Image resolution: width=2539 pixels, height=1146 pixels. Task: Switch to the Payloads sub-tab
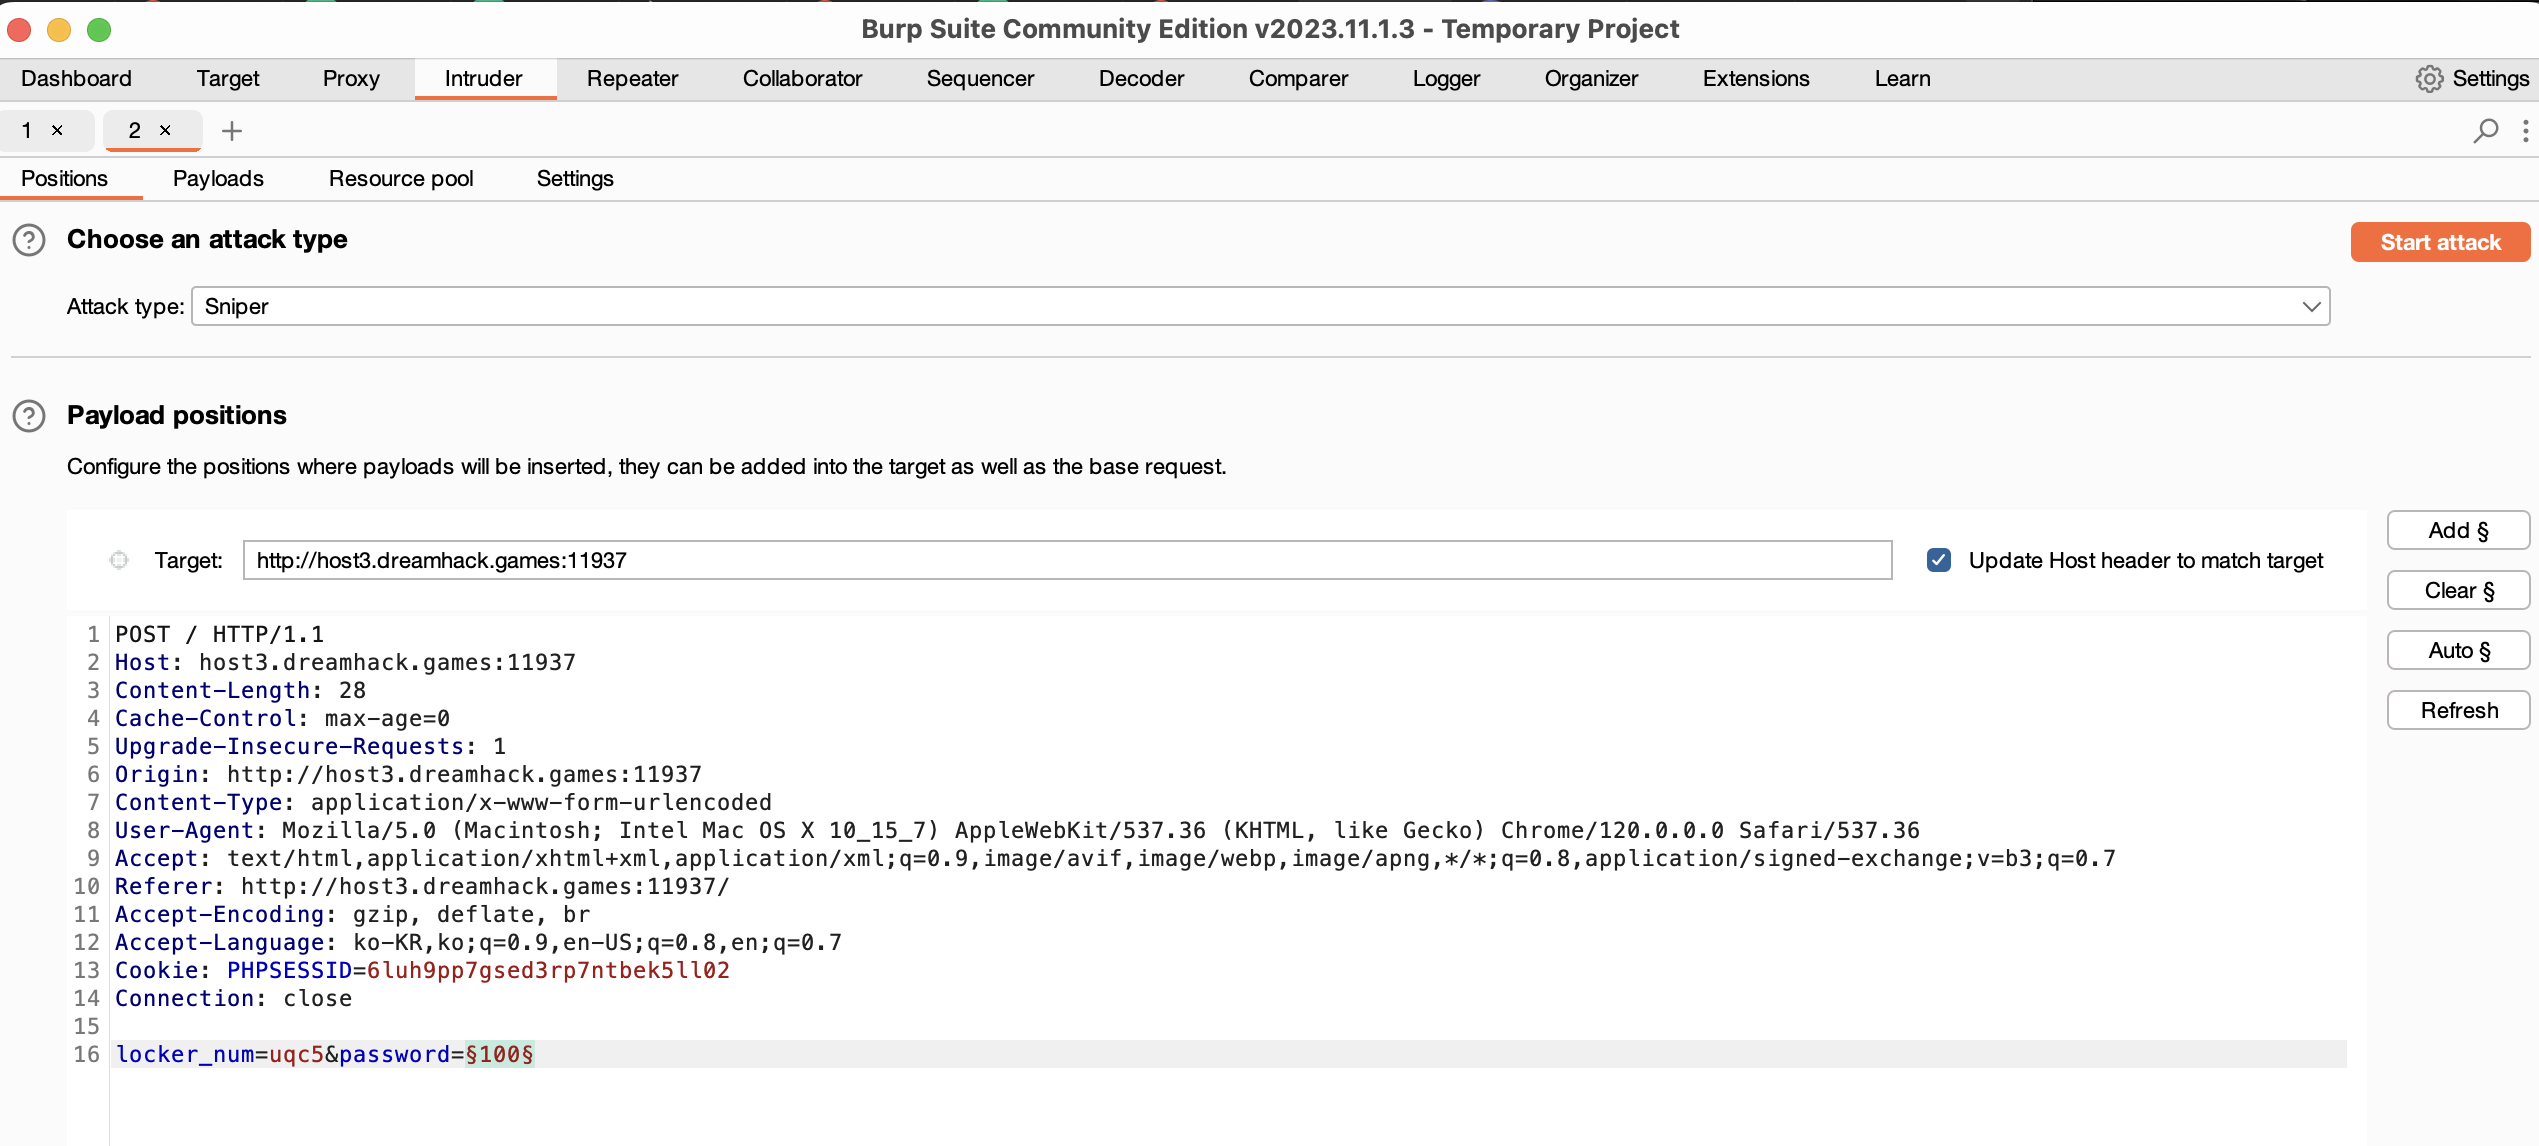(218, 179)
